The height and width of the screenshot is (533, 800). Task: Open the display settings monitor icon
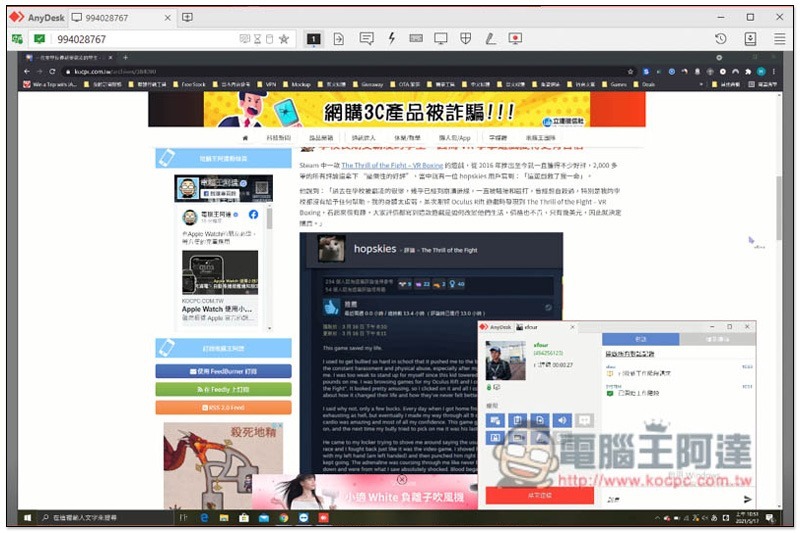pos(441,39)
